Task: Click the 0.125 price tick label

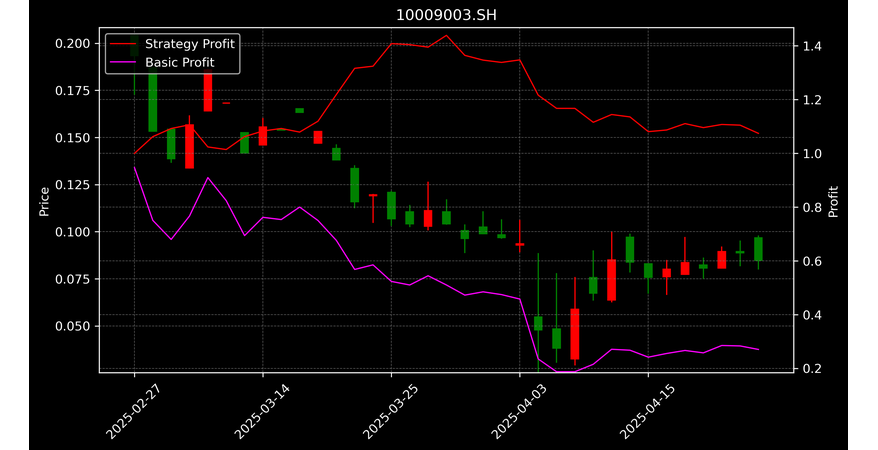Action: click(73, 185)
